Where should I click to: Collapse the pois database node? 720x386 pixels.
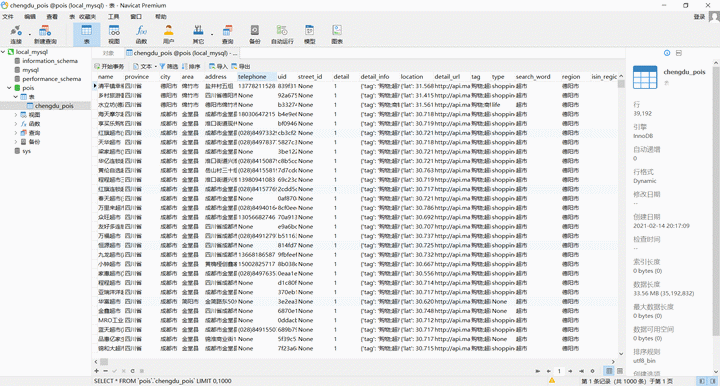click(x=9, y=88)
